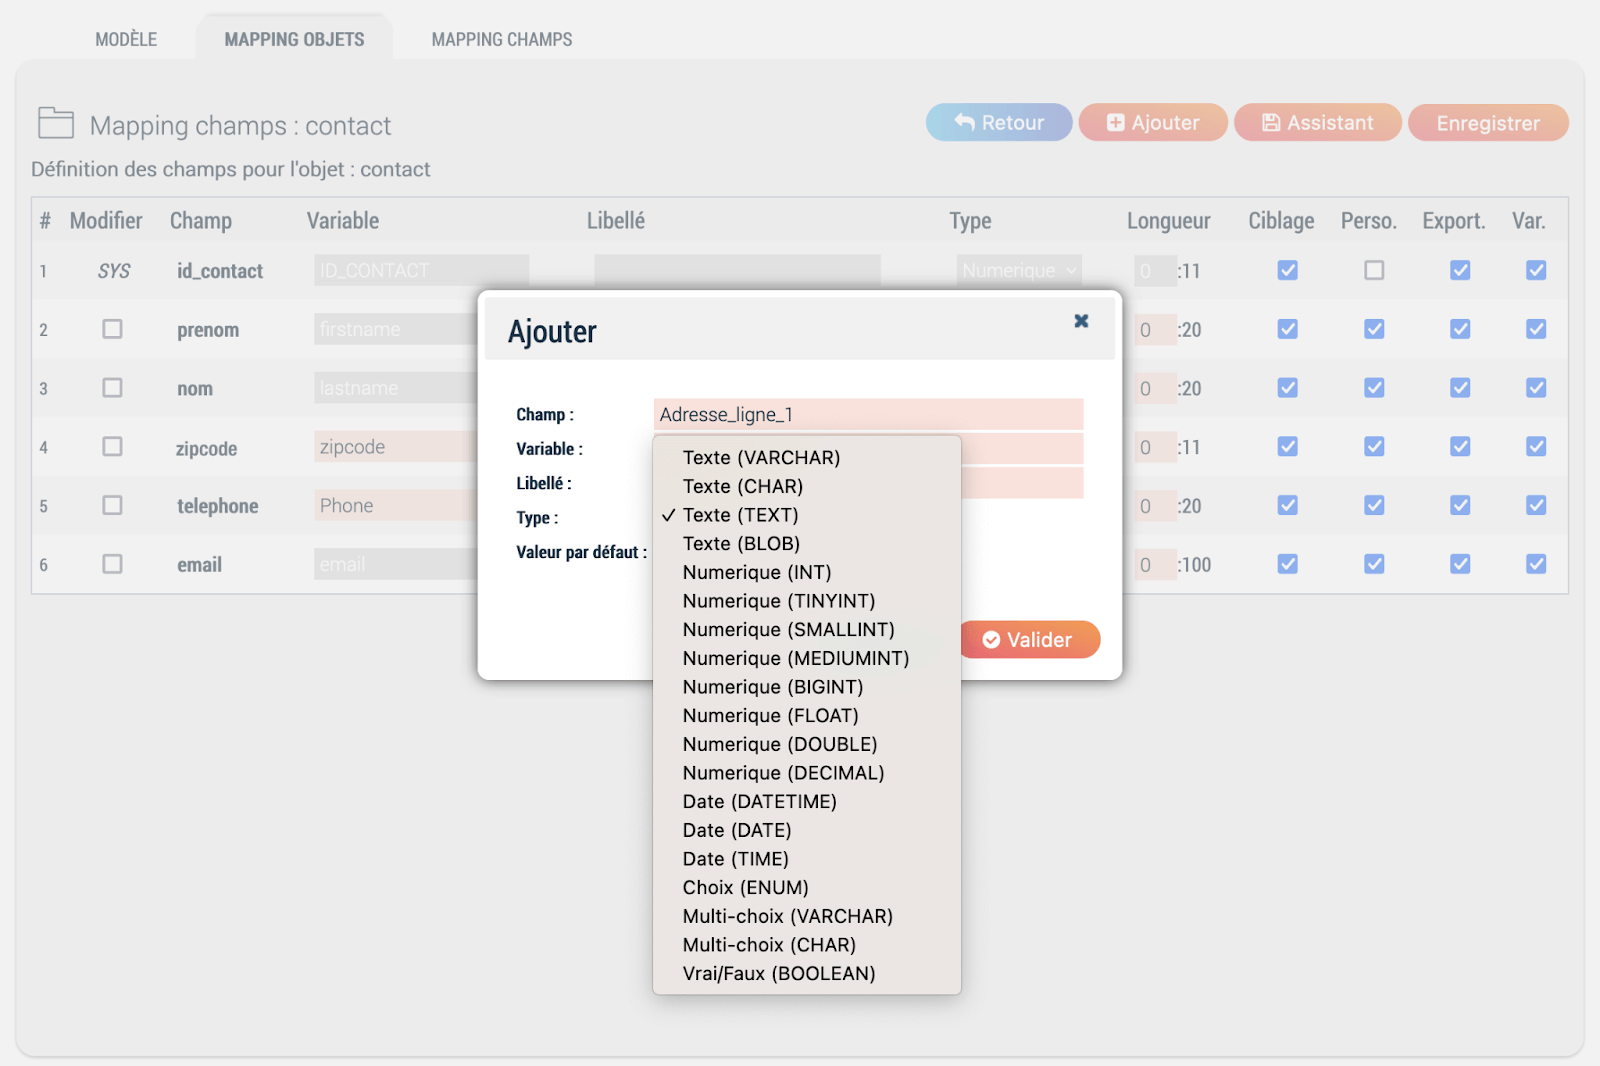This screenshot has width=1600, height=1066.
Task: Tick the Modifier checkbox for nom
Action: click(x=112, y=388)
